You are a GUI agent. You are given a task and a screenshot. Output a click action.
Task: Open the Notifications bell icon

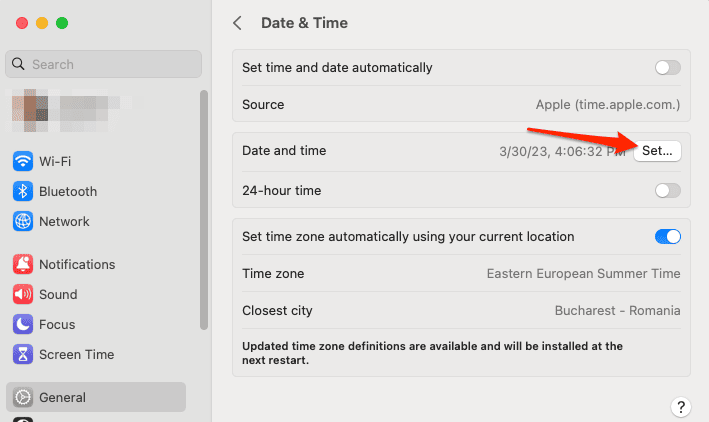[x=23, y=264]
